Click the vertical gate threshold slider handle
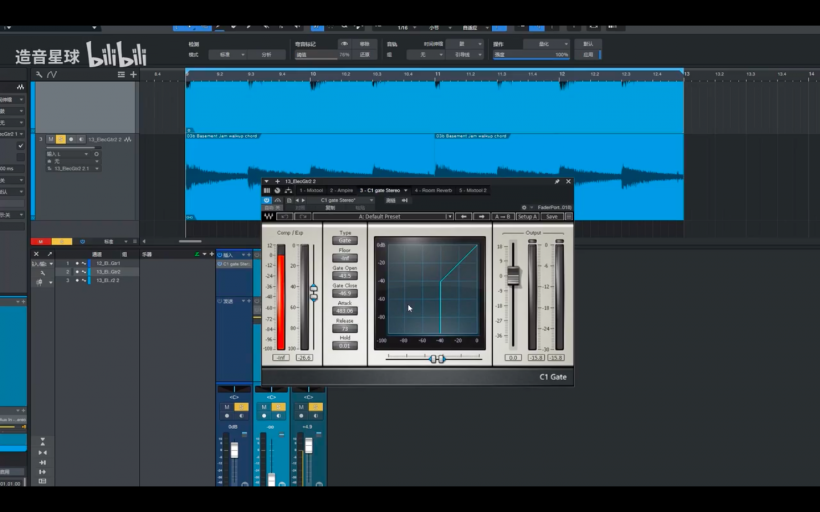The width and height of the screenshot is (820, 512). coord(314,293)
